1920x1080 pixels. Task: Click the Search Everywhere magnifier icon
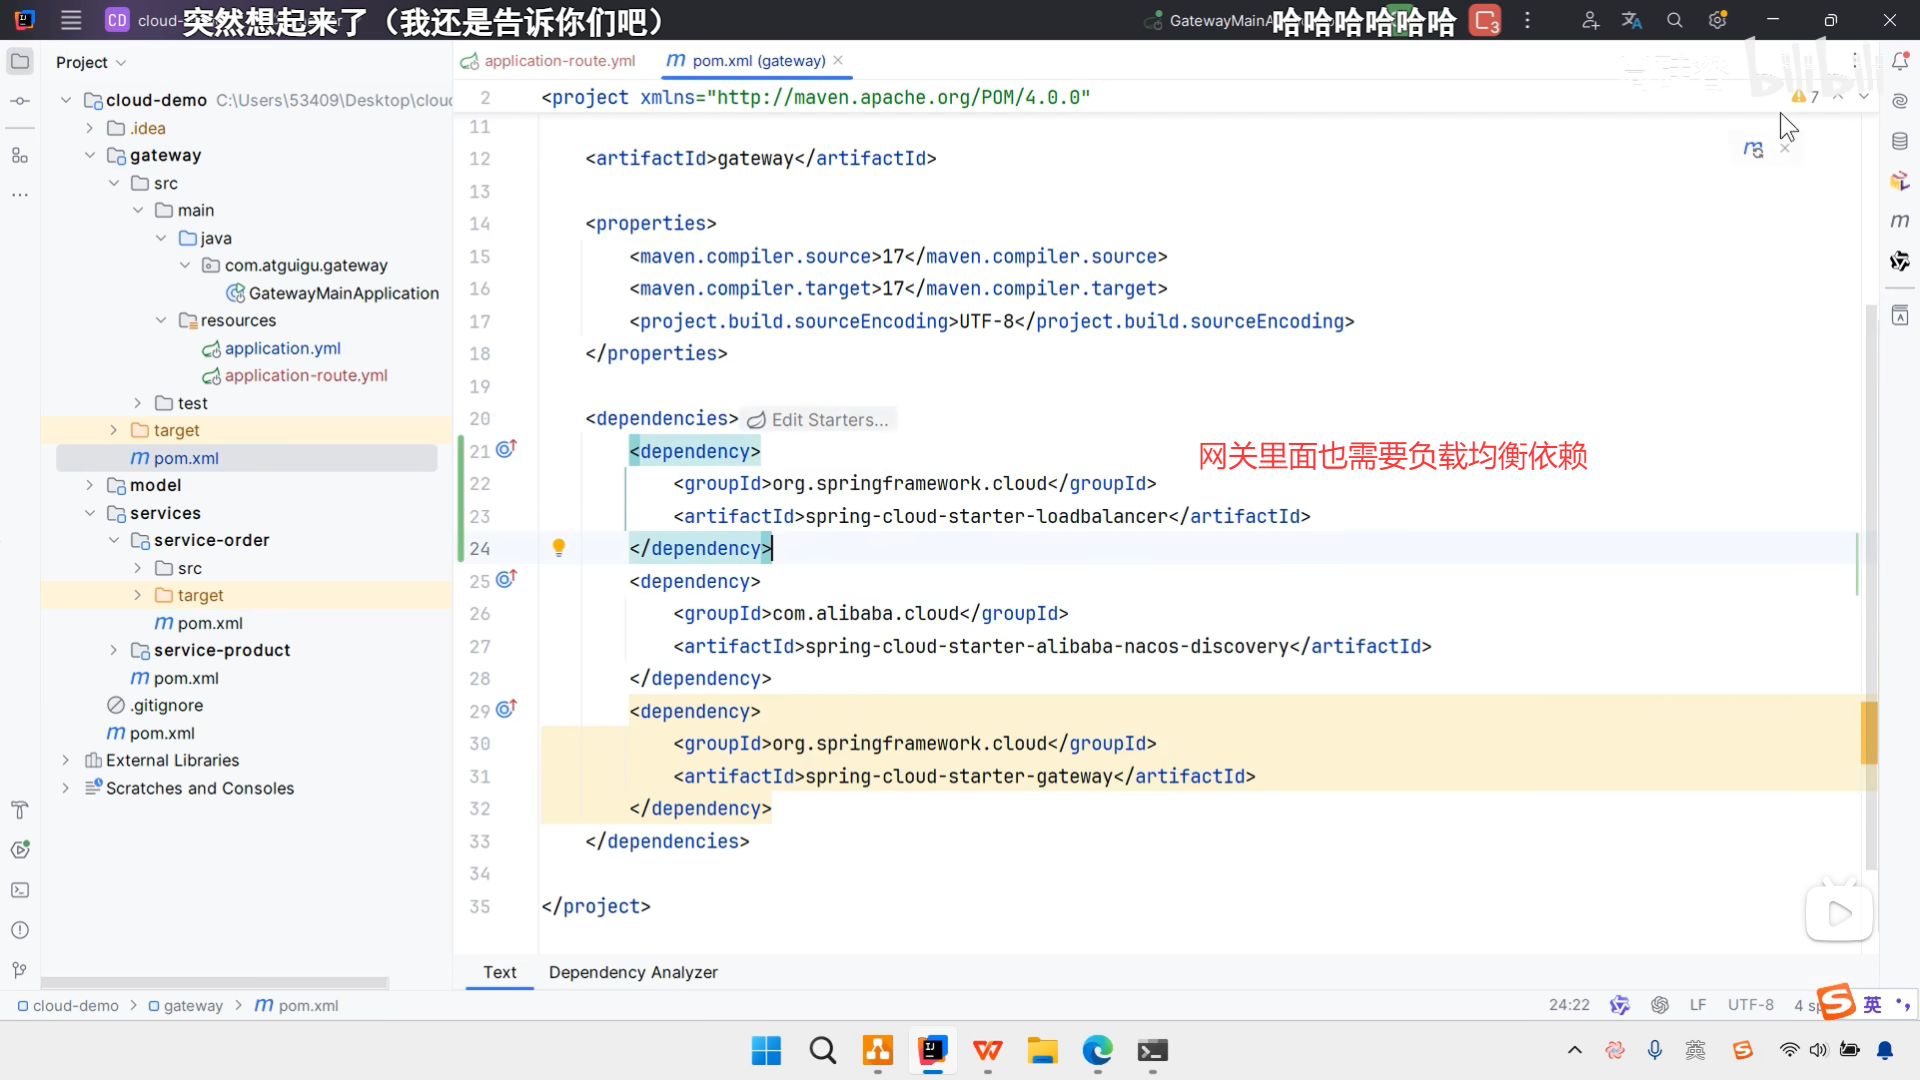(x=1675, y=20)
